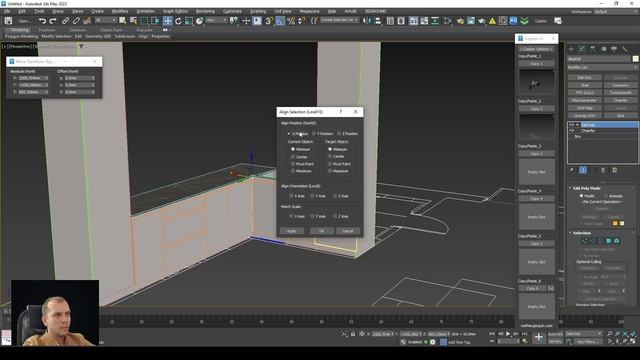The width and height of the screenshot is (640, 360).
Task: Activate the Select and Link tool
Action: click(x=65, y=20)
